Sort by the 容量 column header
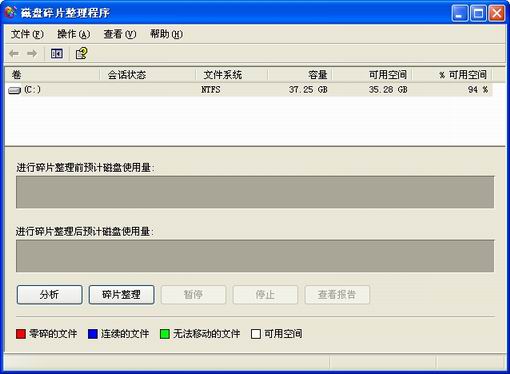The image size is (510, 374). click(299, 75)
